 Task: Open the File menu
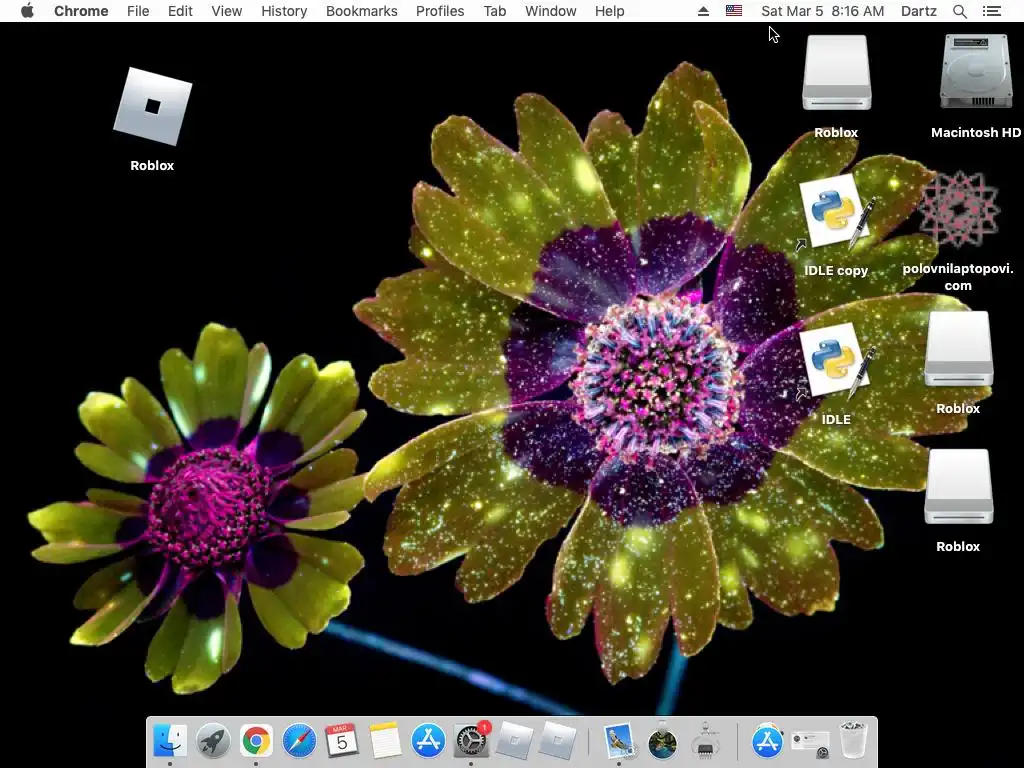pos(138,11)
